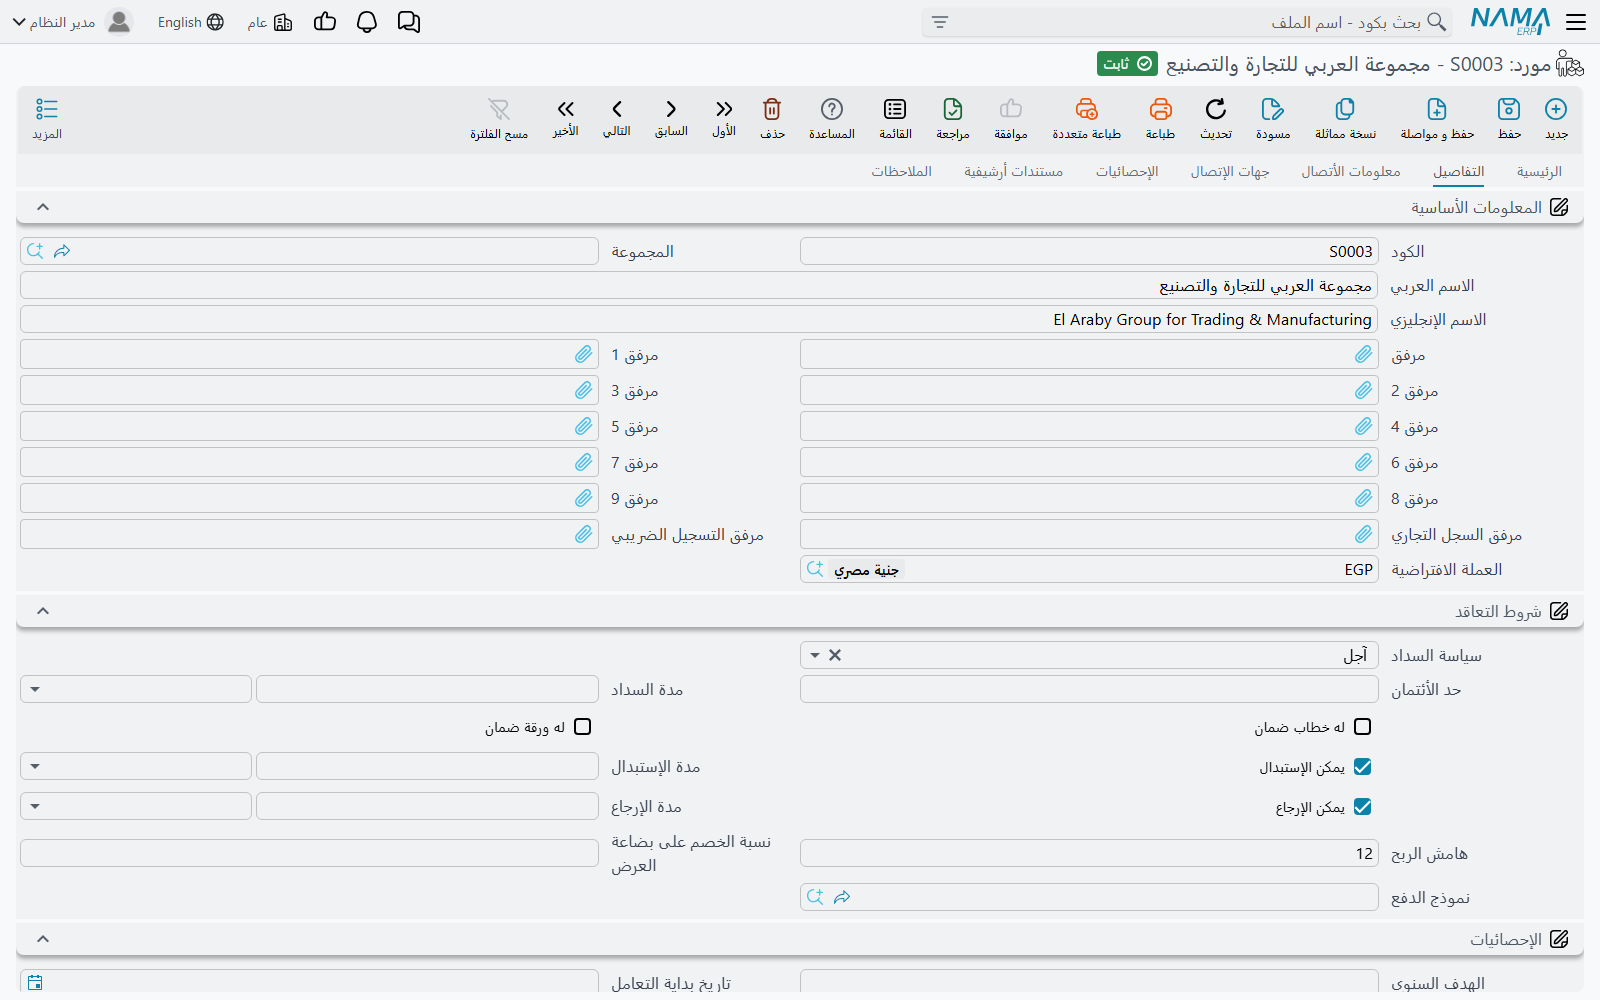Uncheck the يمكن الإستبدال checkbox
This screenshot has height=1000, width=1600.
click(1362, 767)
